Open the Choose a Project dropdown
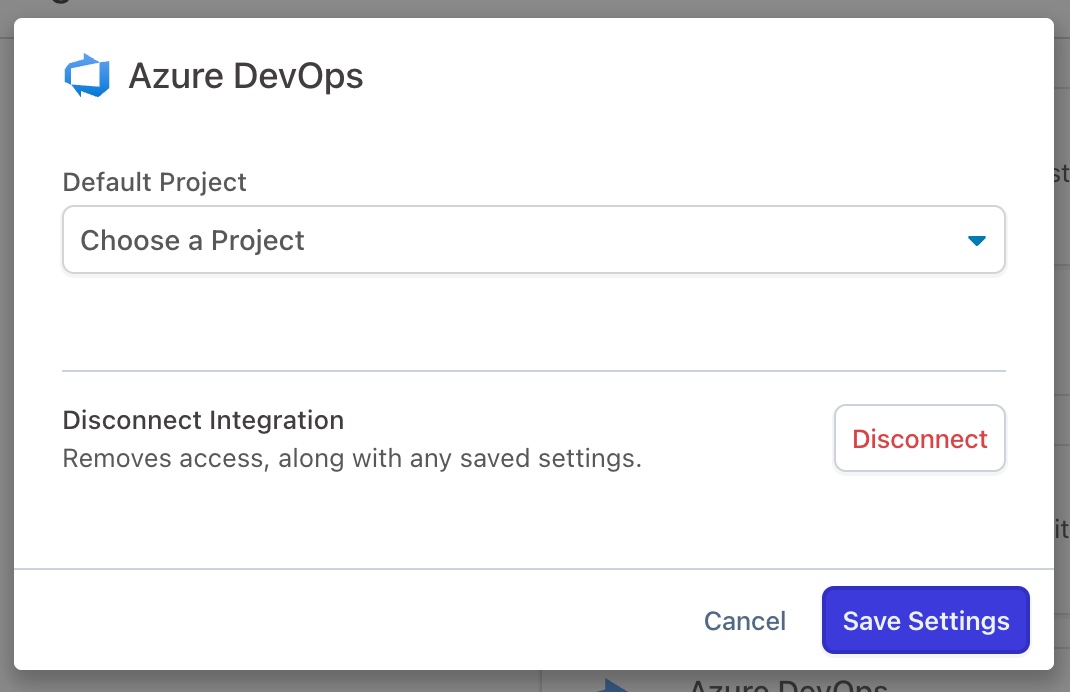This screenshot has width=1070, height=692. (533, 240)
